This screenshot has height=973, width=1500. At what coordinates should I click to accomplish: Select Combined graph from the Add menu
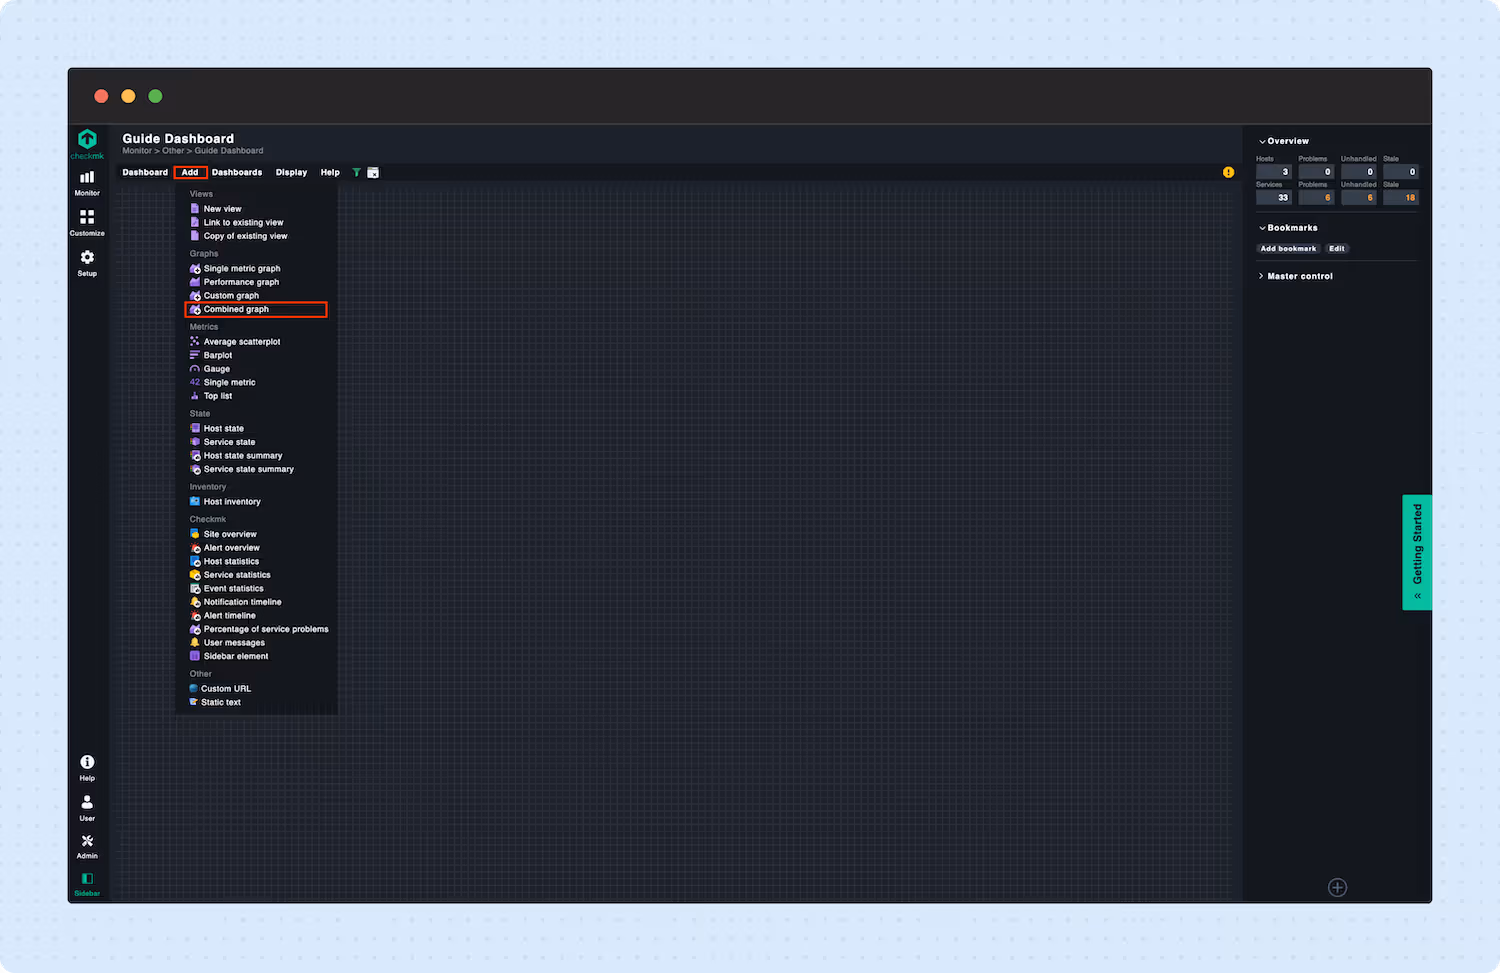click(235, 309)
